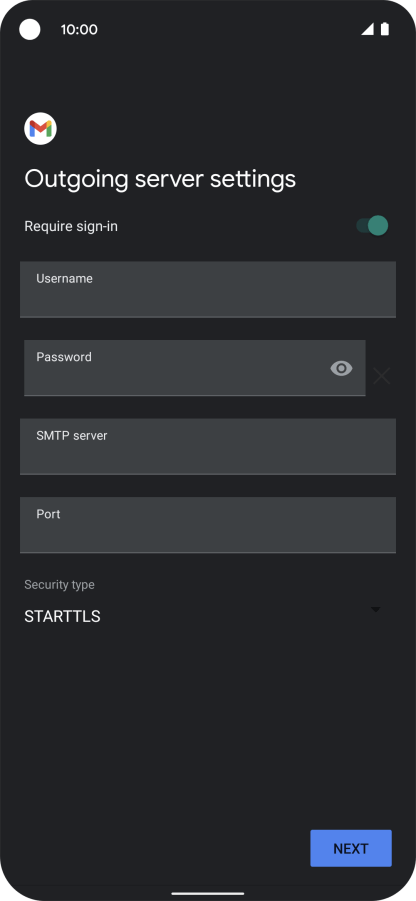416x901 pixels.
Task: Tap the Gmail logo icon
Action: click(x=40, y=129)
